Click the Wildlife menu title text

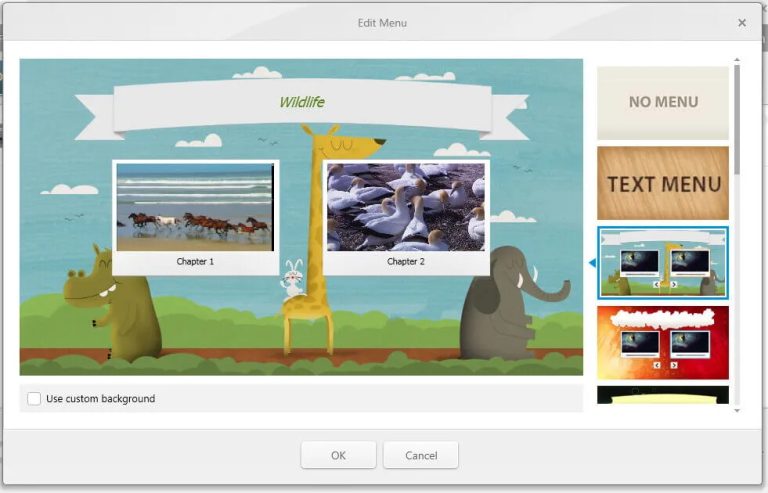[301, 102]
